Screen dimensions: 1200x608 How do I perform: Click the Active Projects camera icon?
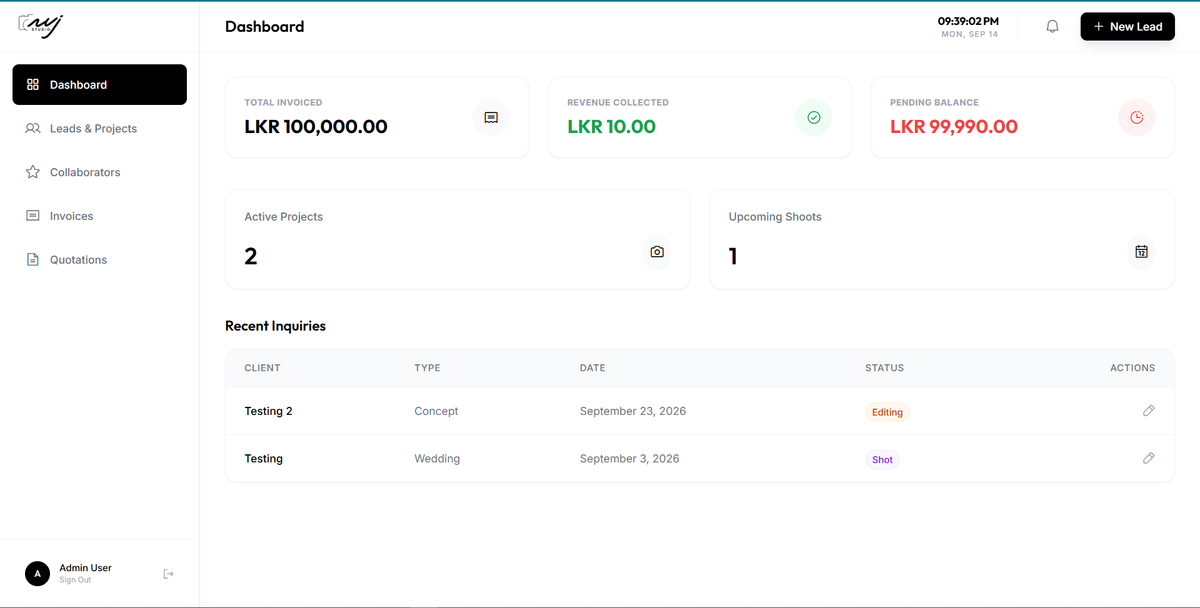point(657,252)
